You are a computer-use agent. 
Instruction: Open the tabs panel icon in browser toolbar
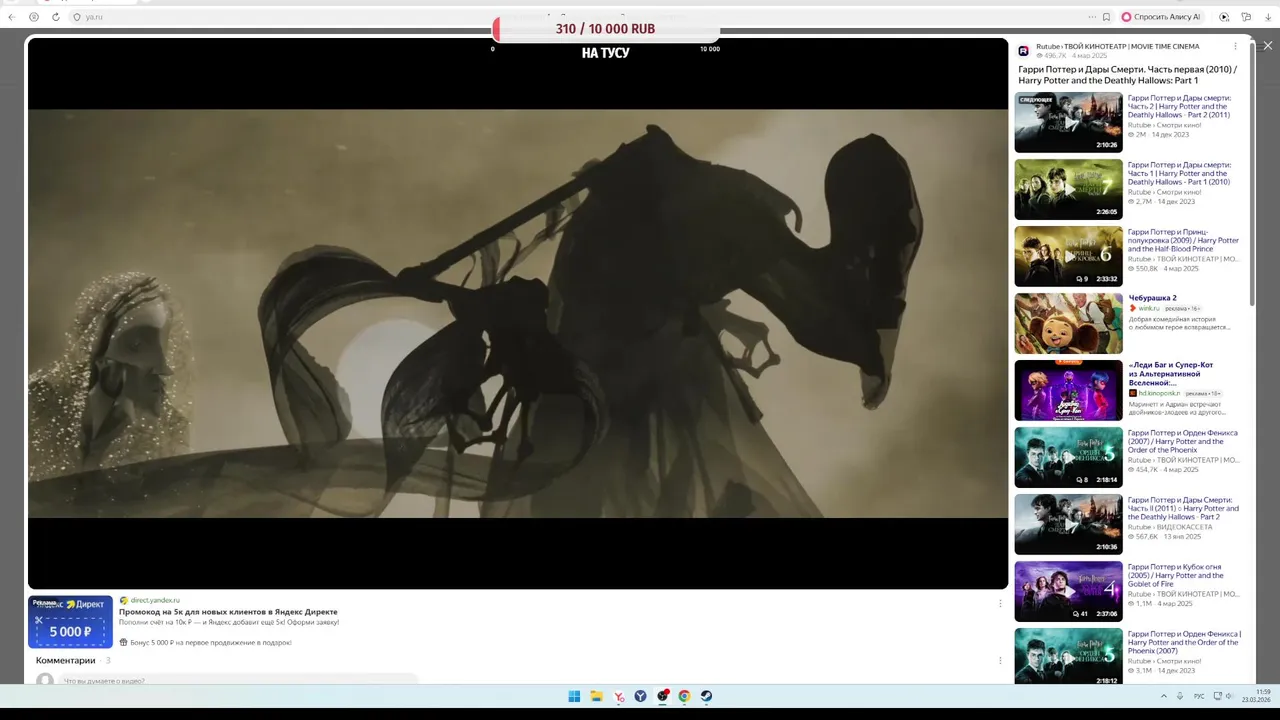[x=1246, y=17]
